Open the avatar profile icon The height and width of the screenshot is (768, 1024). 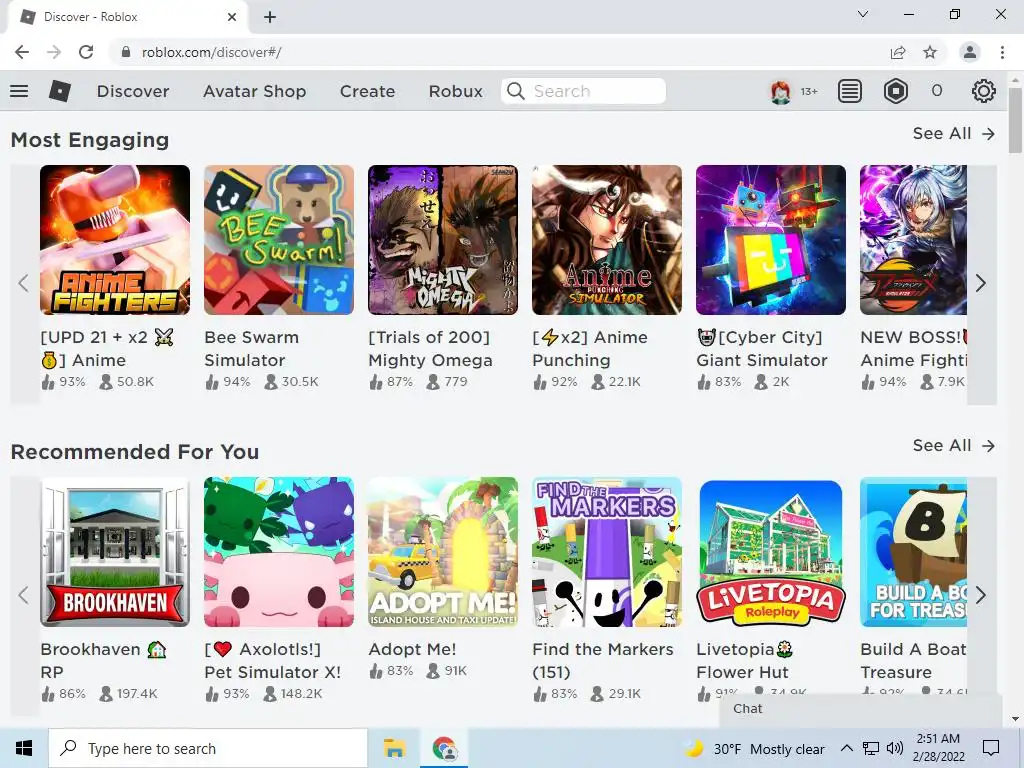[x=780, y=91]
